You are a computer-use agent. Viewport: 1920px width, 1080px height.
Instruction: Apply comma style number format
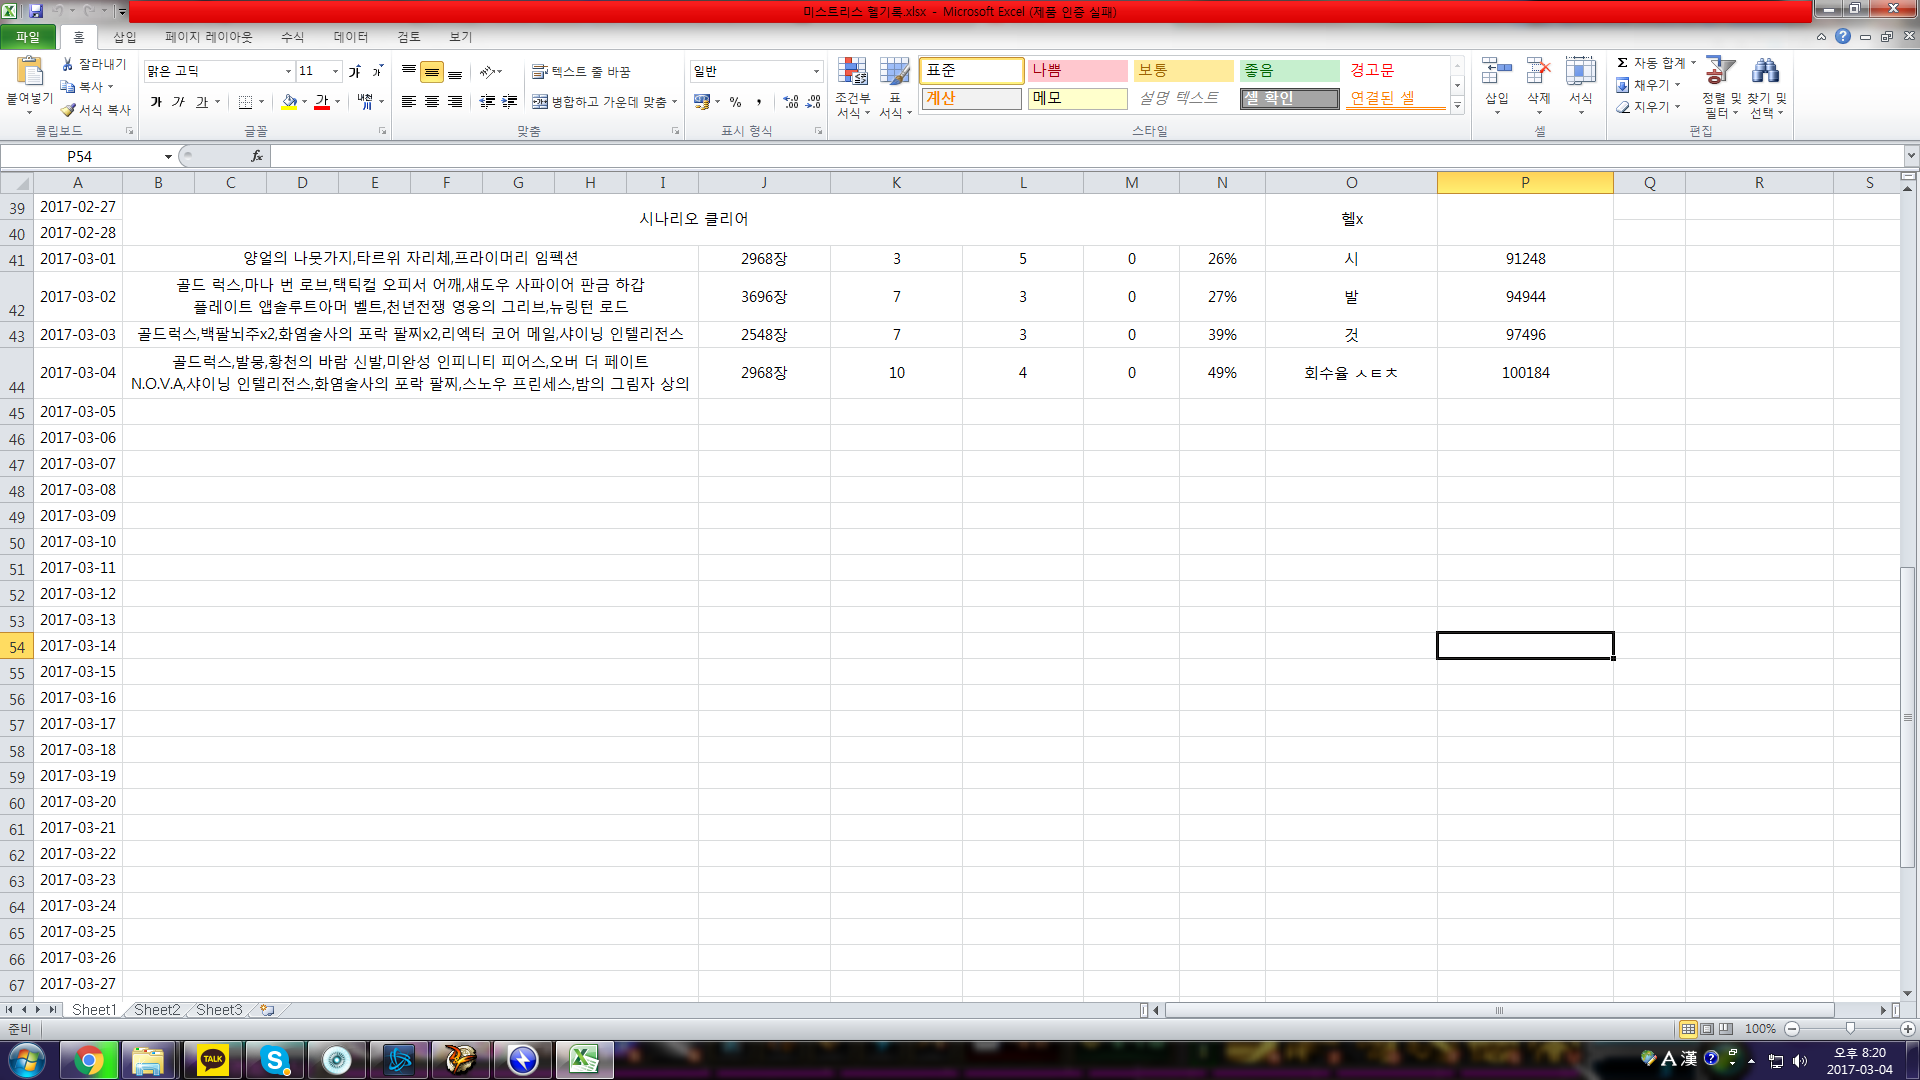759,102
